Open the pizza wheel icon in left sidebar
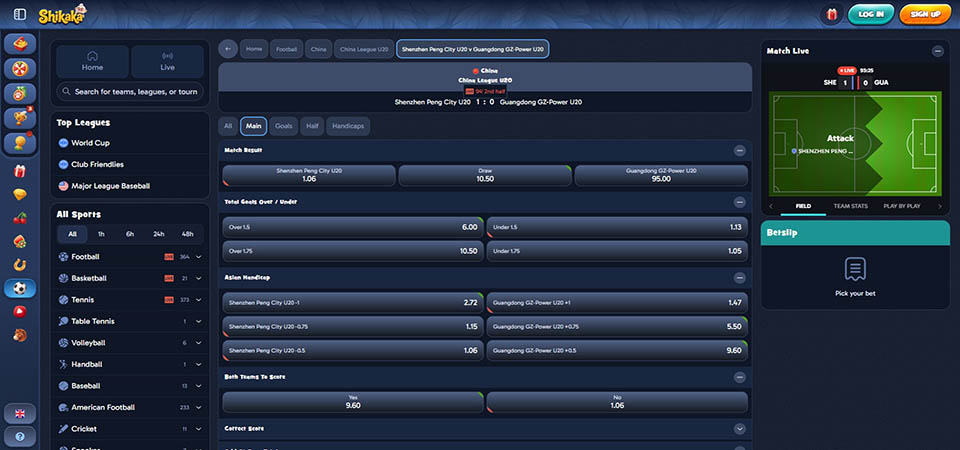Viewport: 960px width, 450px height. click(x=20, y=69)
